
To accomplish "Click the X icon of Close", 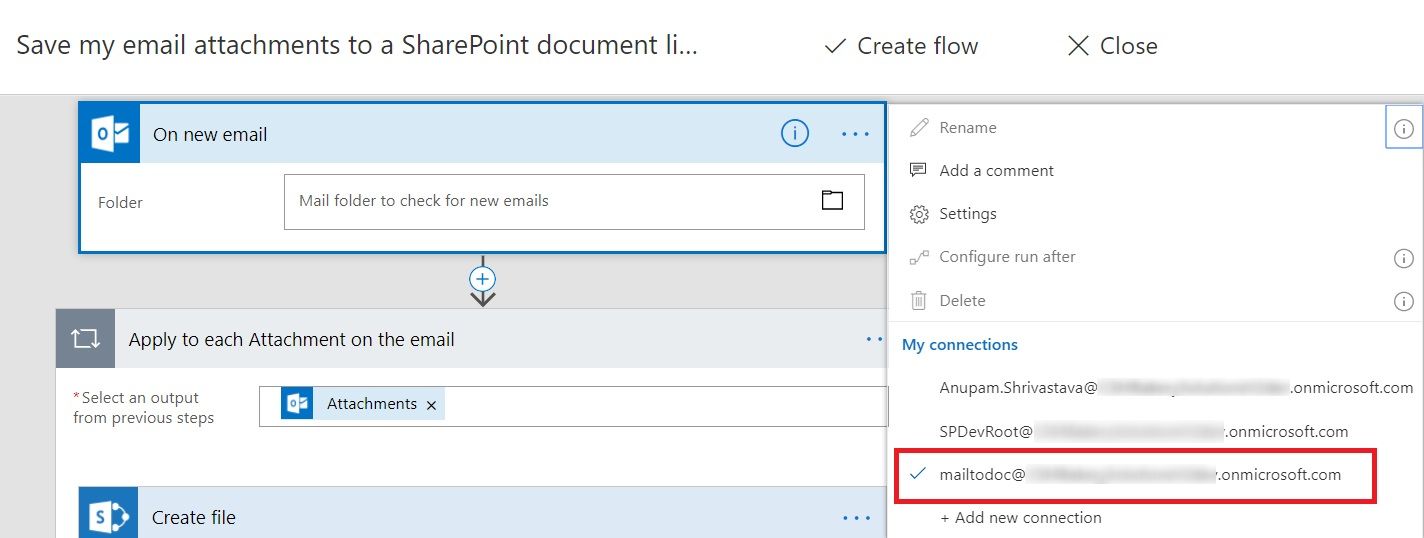I will tap(1078, 46).
